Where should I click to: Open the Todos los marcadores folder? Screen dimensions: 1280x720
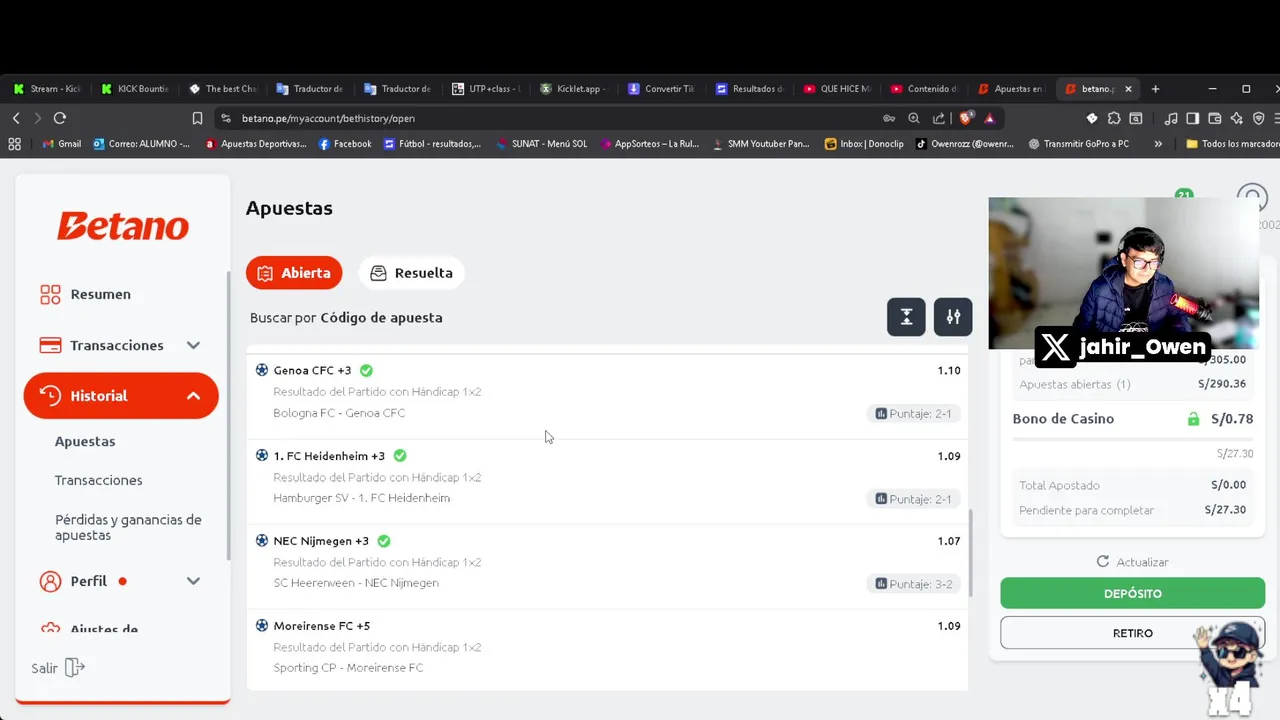pyautogui.click(x=1232, y=144)
